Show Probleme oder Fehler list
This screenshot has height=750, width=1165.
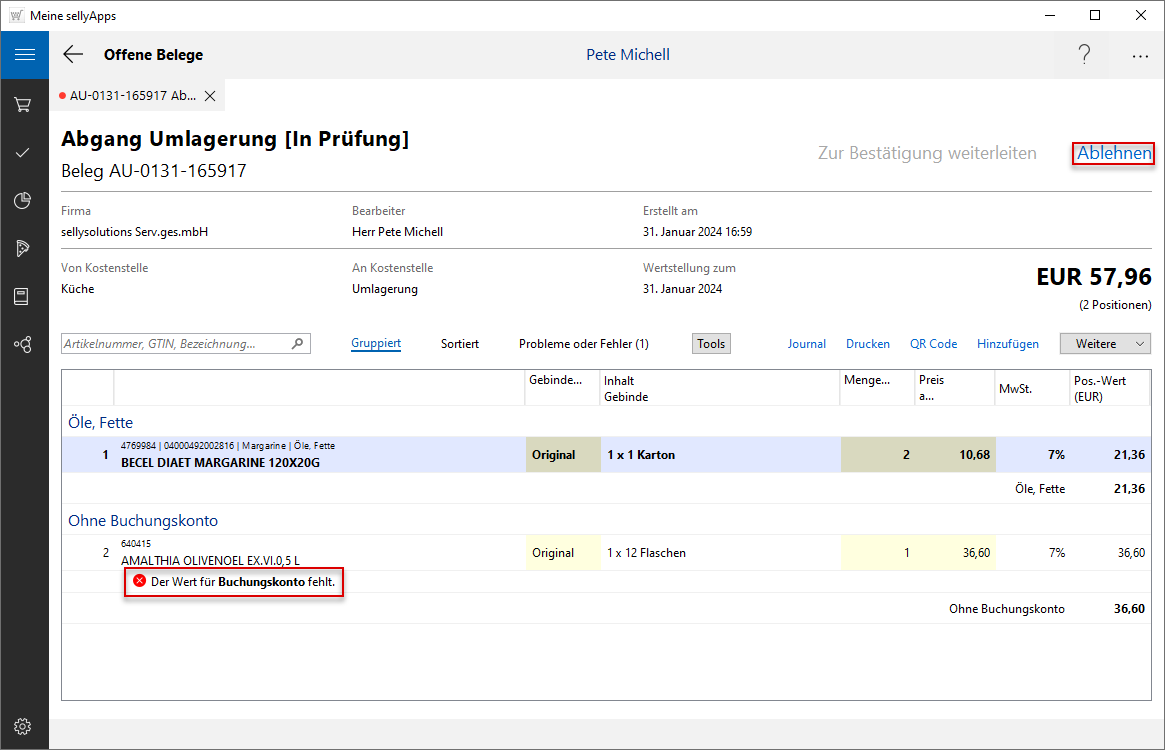583,344
